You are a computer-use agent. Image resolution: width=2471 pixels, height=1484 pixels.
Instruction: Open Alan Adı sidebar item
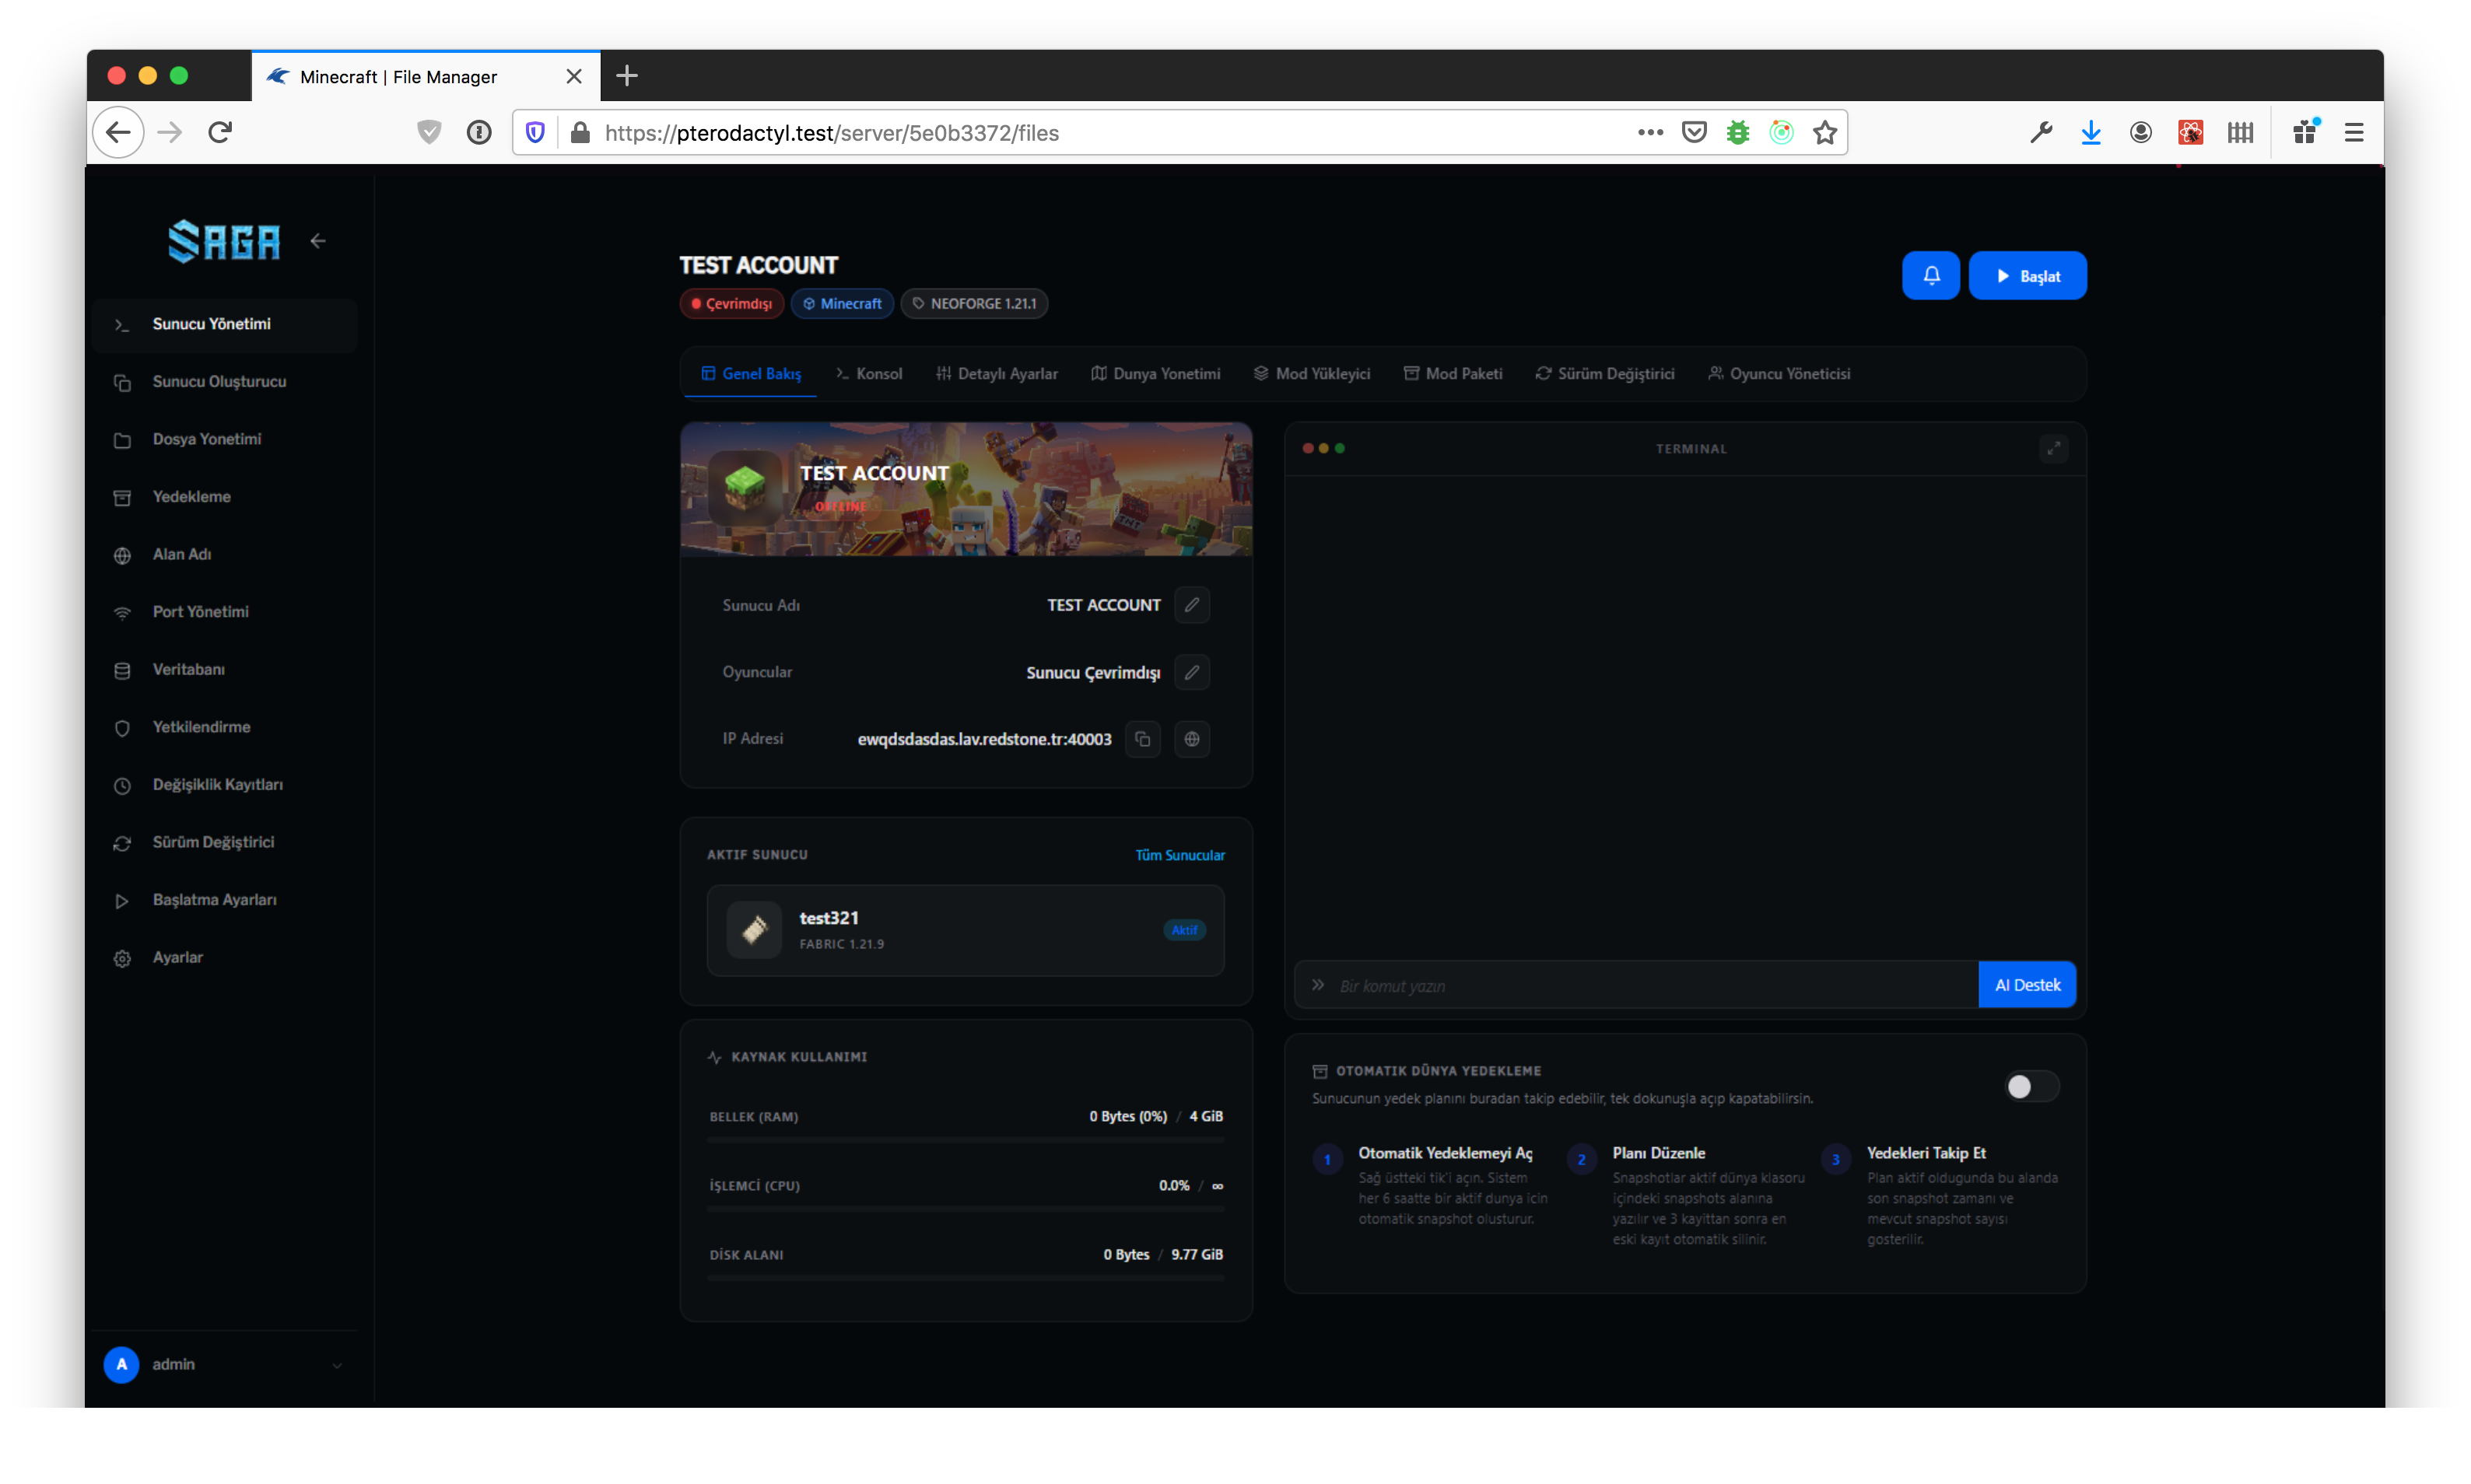(x=225, y=554)
